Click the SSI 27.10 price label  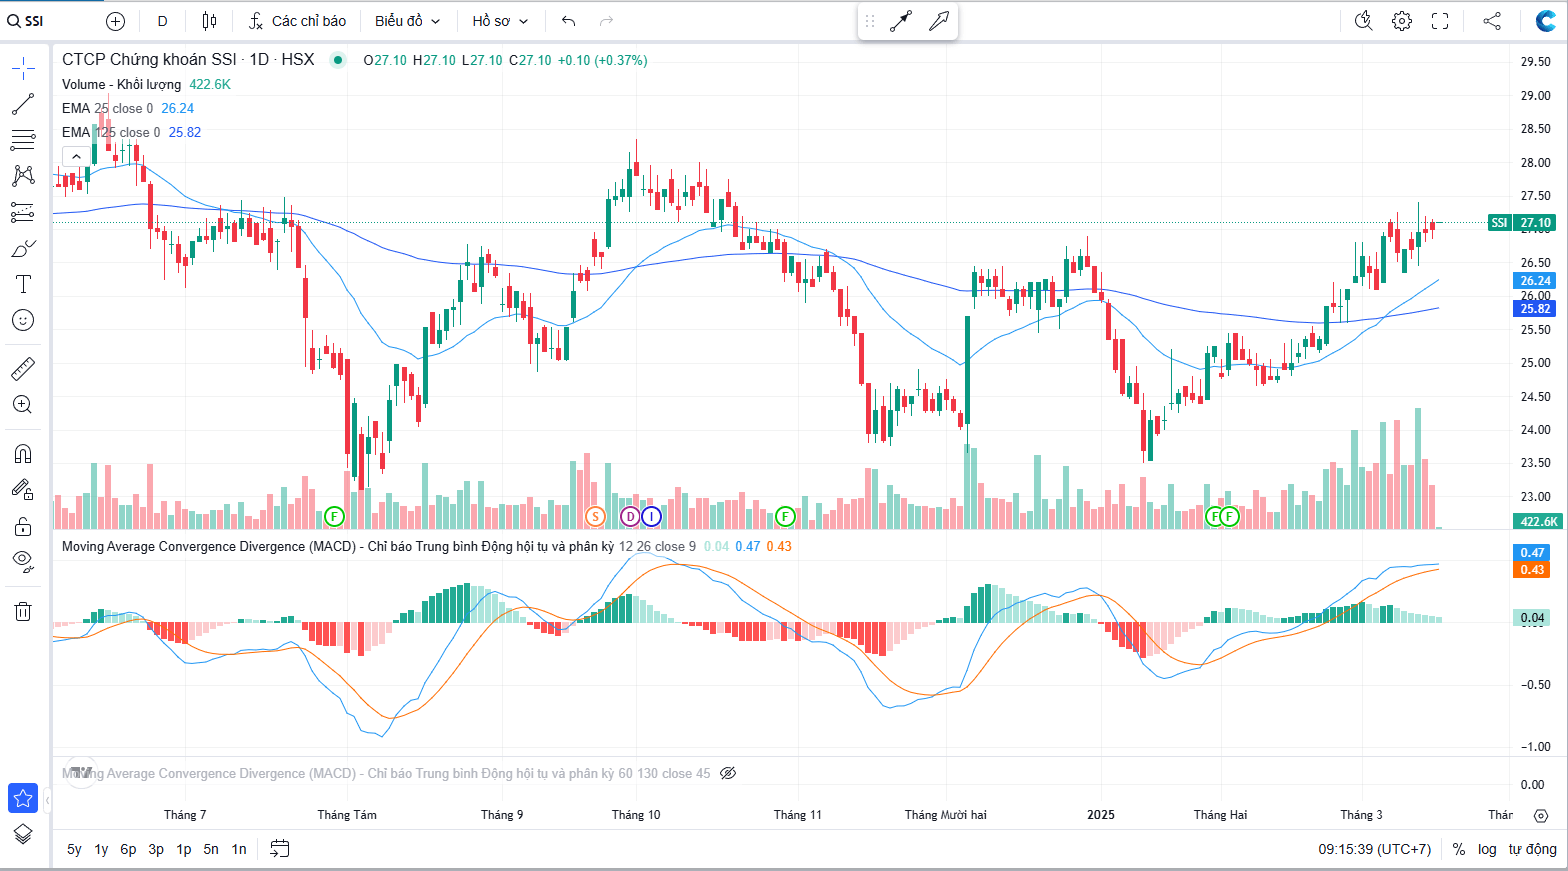[1522, 223]
